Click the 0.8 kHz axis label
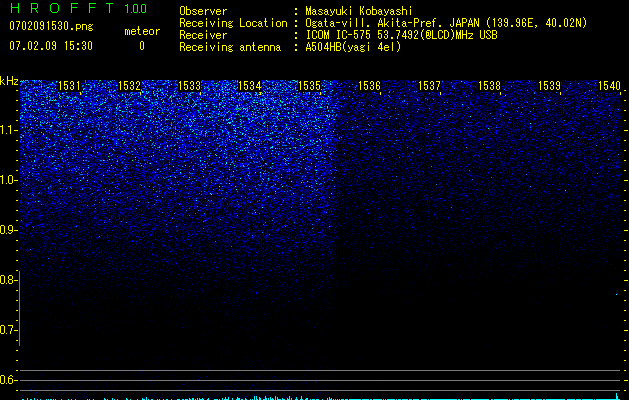Screen dimensions: 629x400 click(x=9, y=280)
